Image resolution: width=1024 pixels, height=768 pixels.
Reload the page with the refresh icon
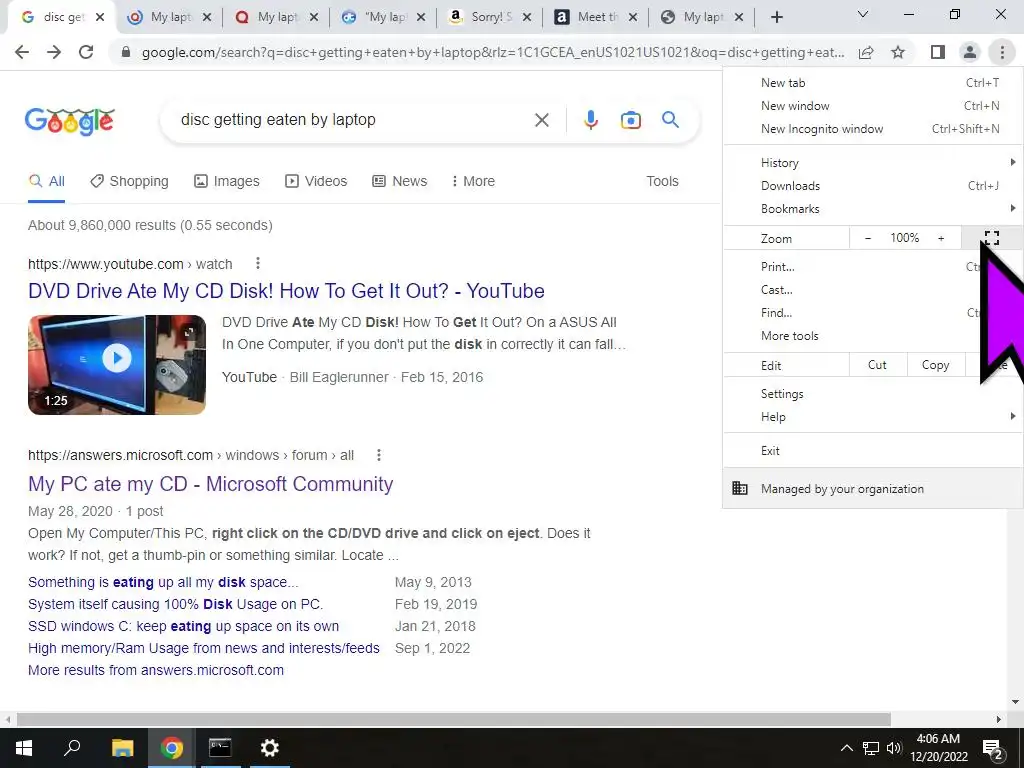[86, 52]
